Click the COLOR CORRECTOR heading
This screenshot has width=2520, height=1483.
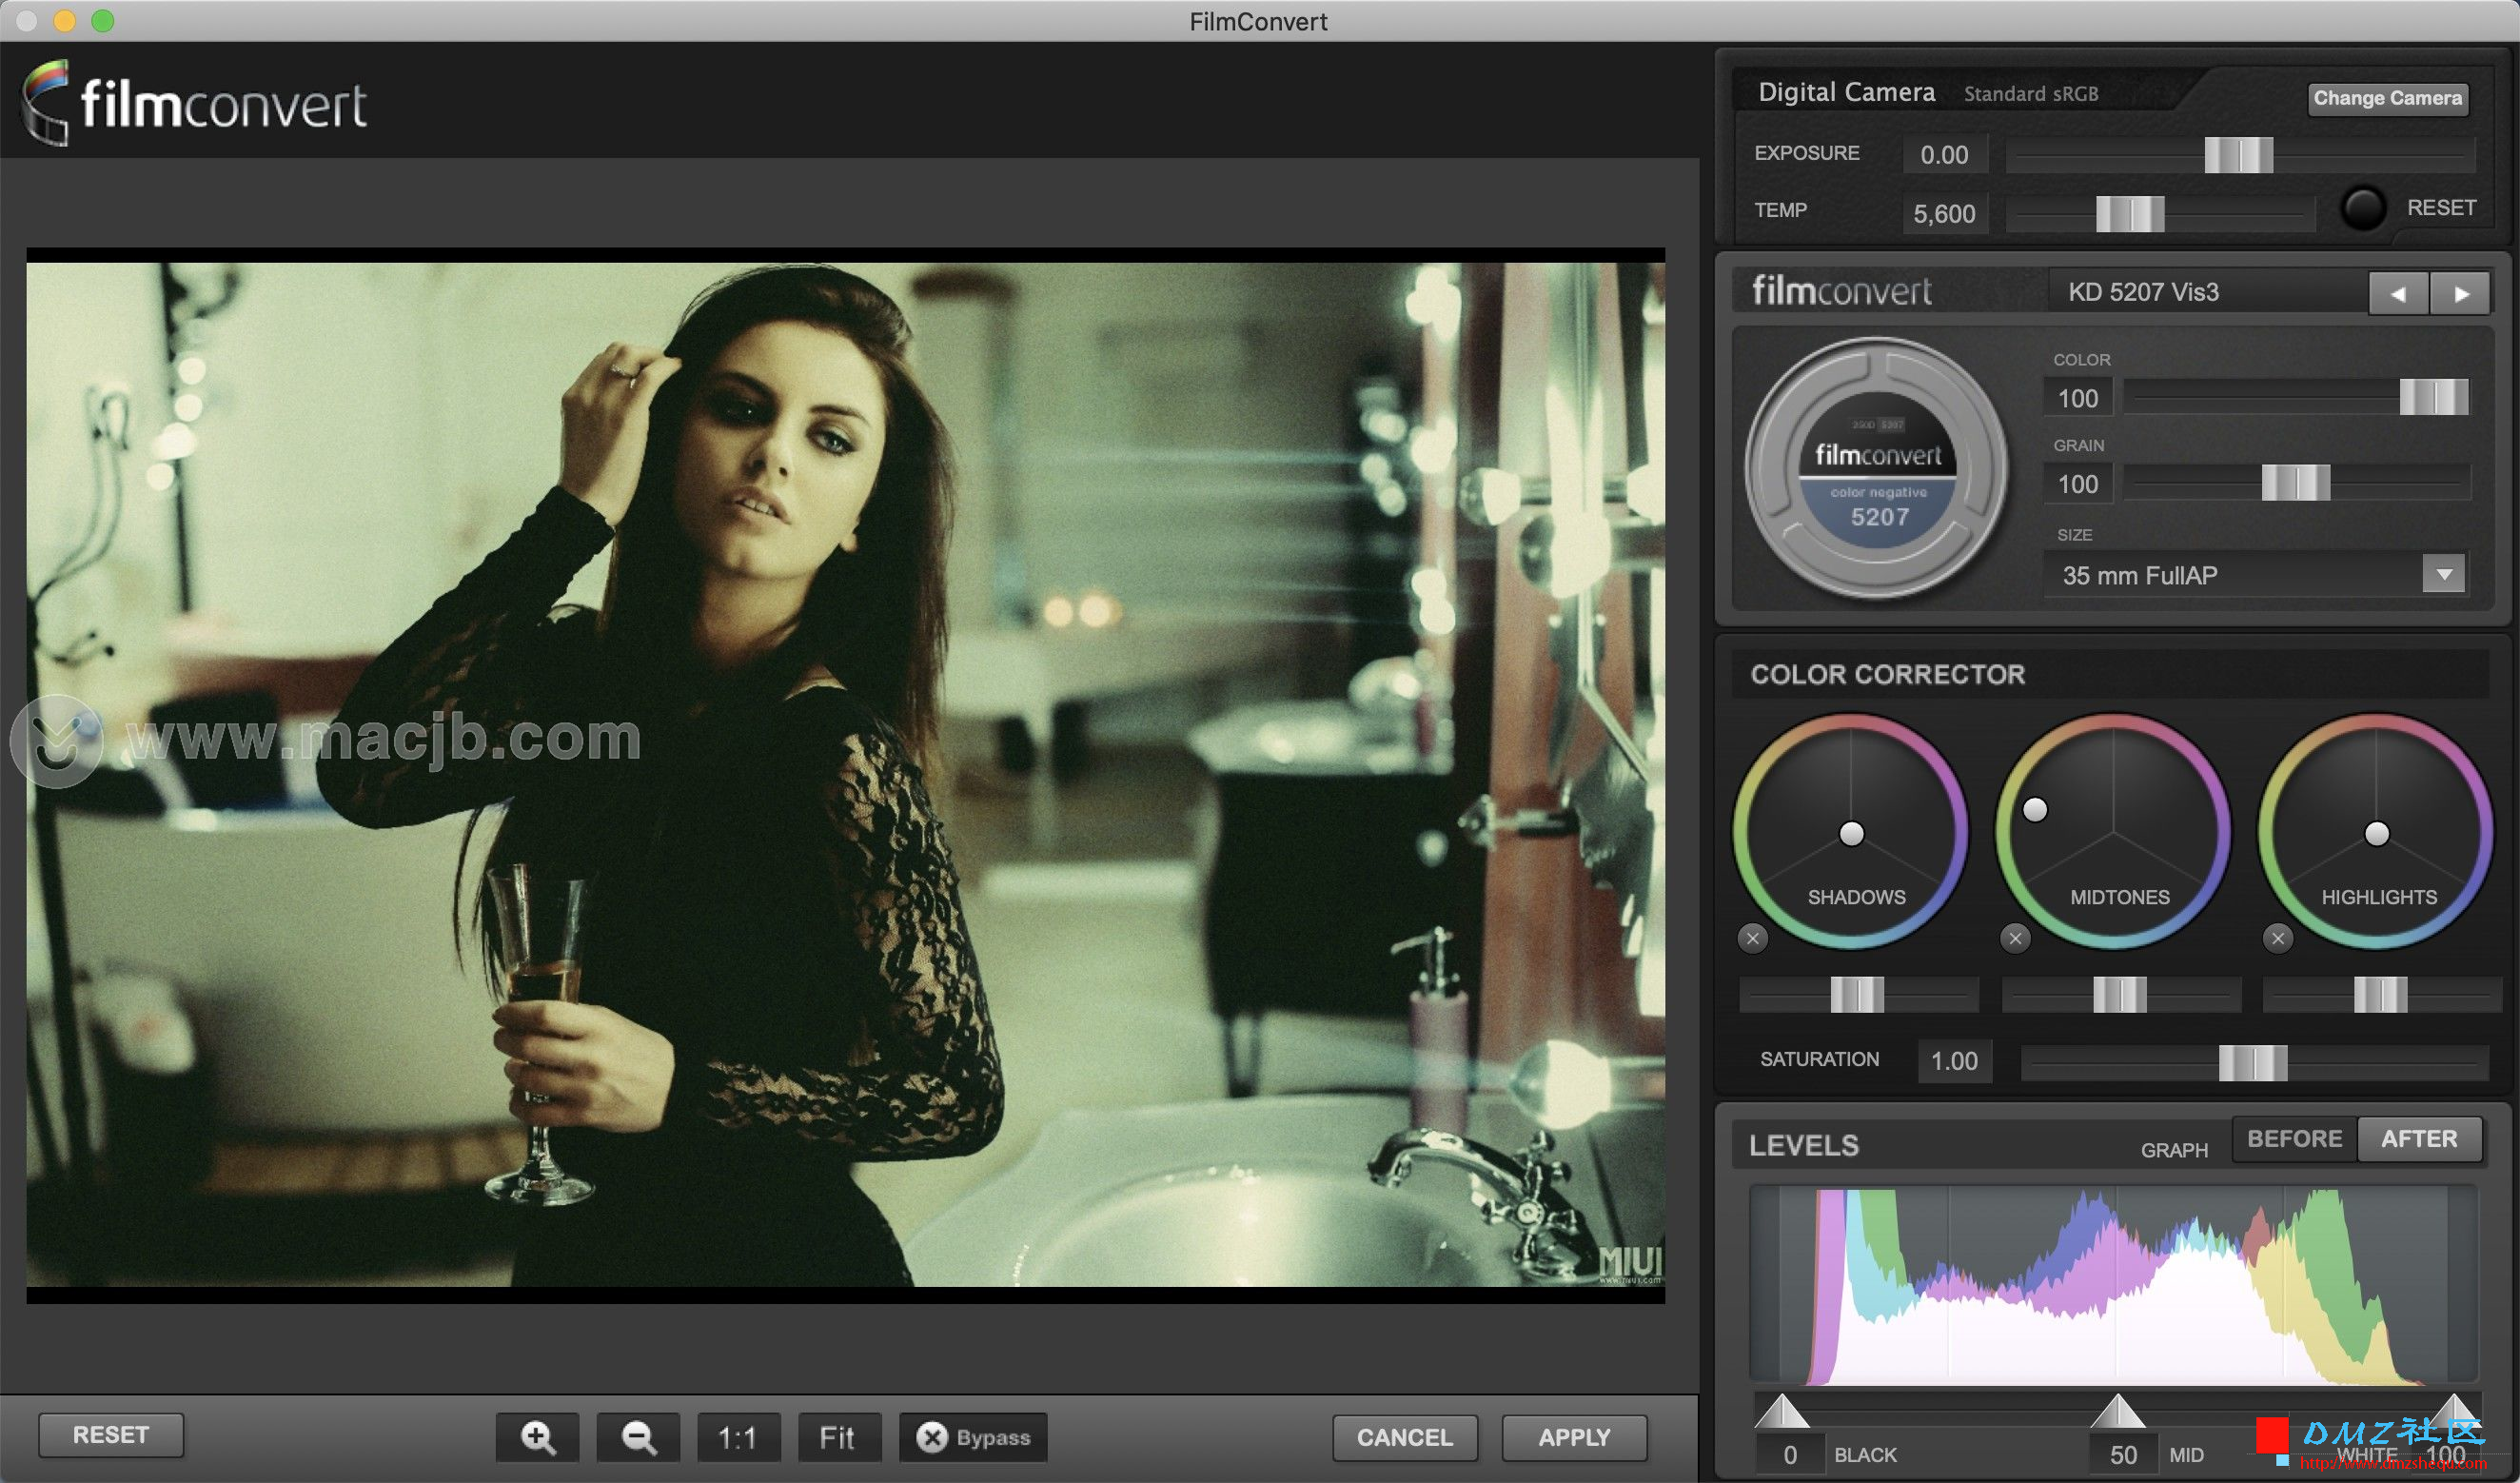(1887, 675)
